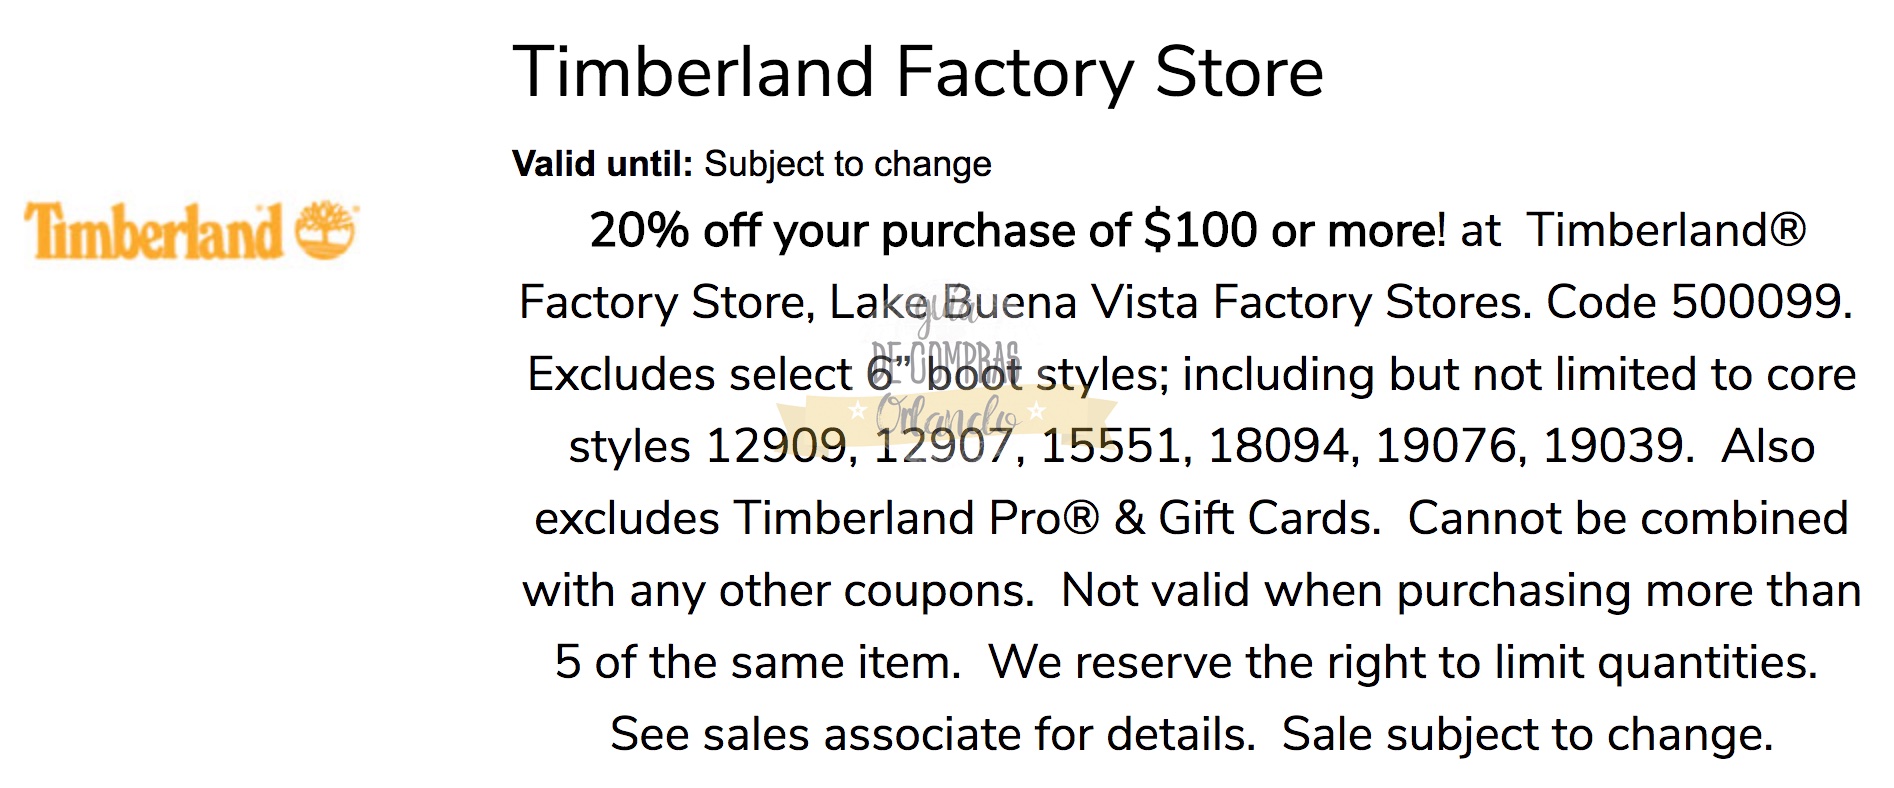Click style number 12909
Screen dimensions: 1894x788
coord(776,446)
